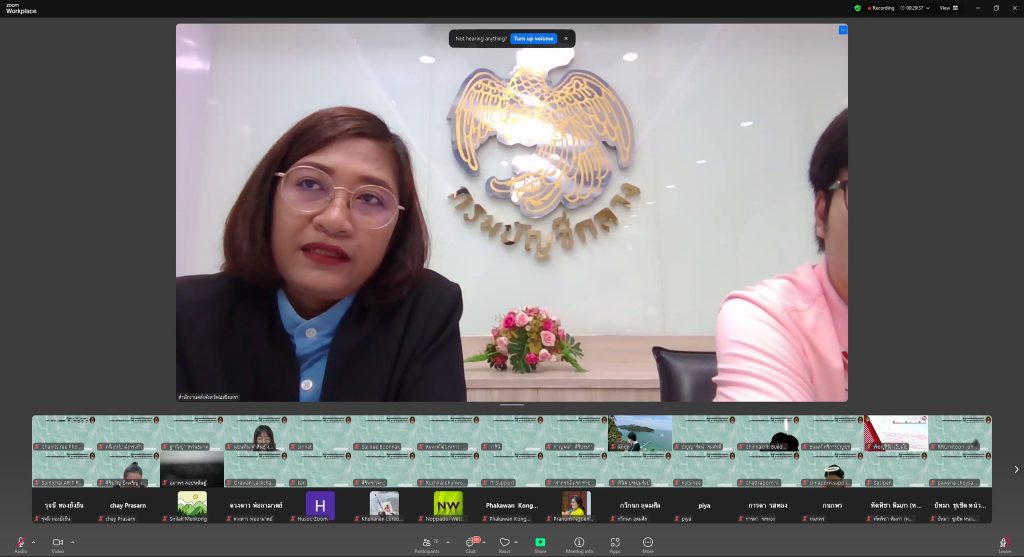Dismiss the Not hearing anything notification
This screenshot has width=1024, height=557.
click(566, 39)
